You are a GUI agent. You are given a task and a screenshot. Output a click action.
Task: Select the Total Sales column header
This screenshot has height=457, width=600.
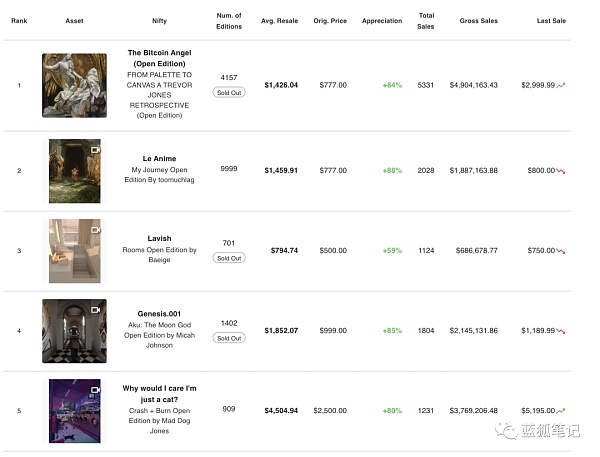point(427,20)
